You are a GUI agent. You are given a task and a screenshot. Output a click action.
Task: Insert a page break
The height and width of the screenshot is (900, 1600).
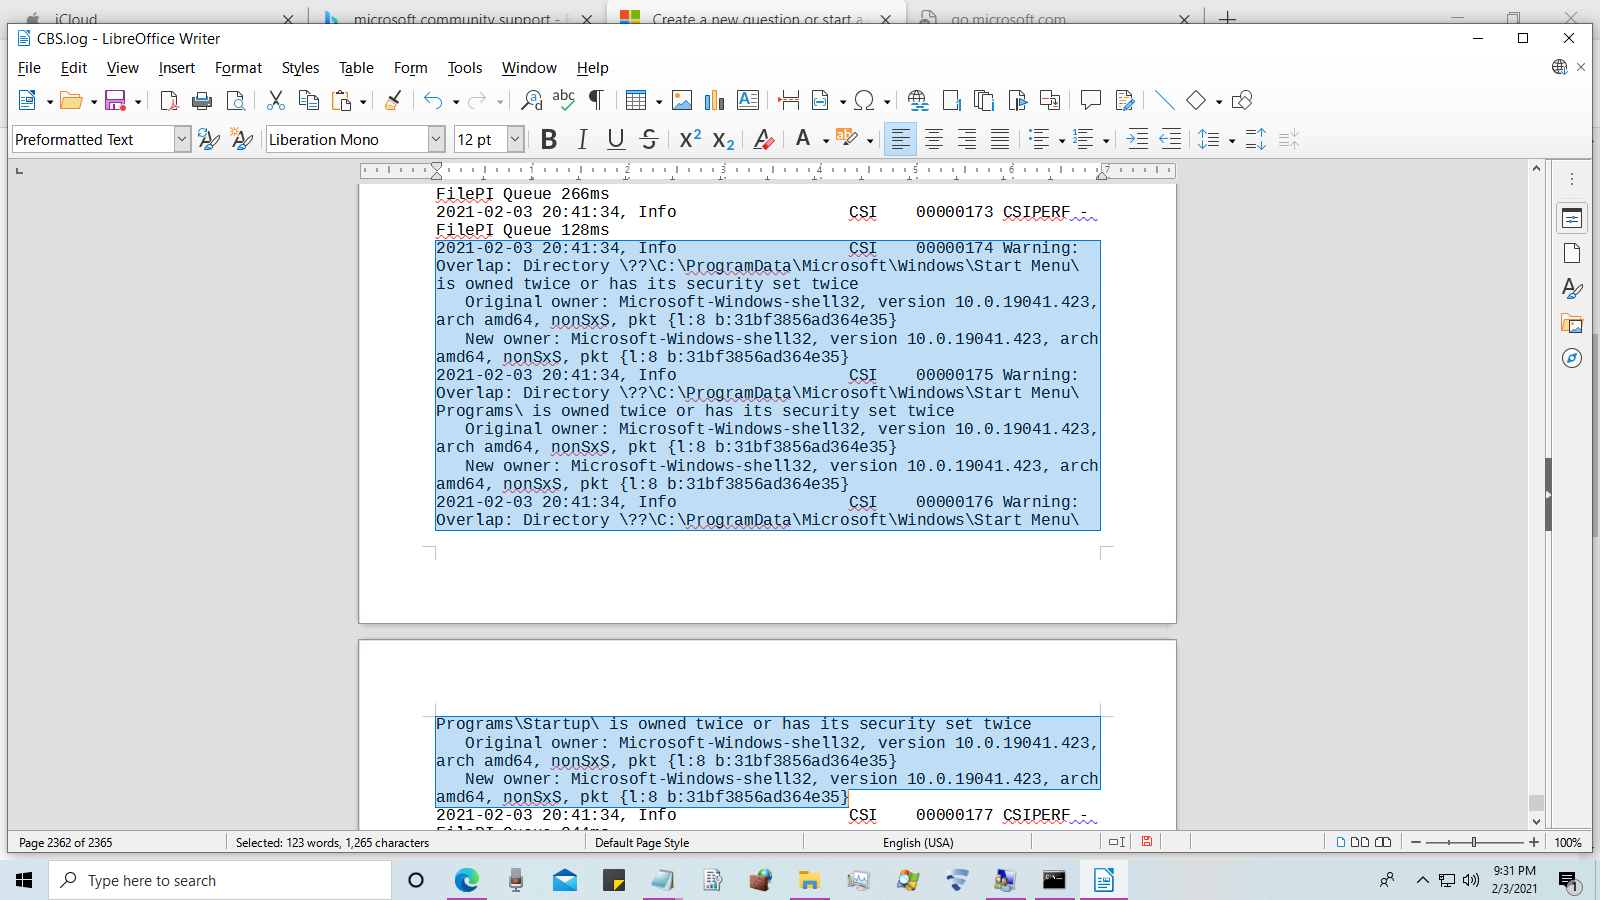789,101
